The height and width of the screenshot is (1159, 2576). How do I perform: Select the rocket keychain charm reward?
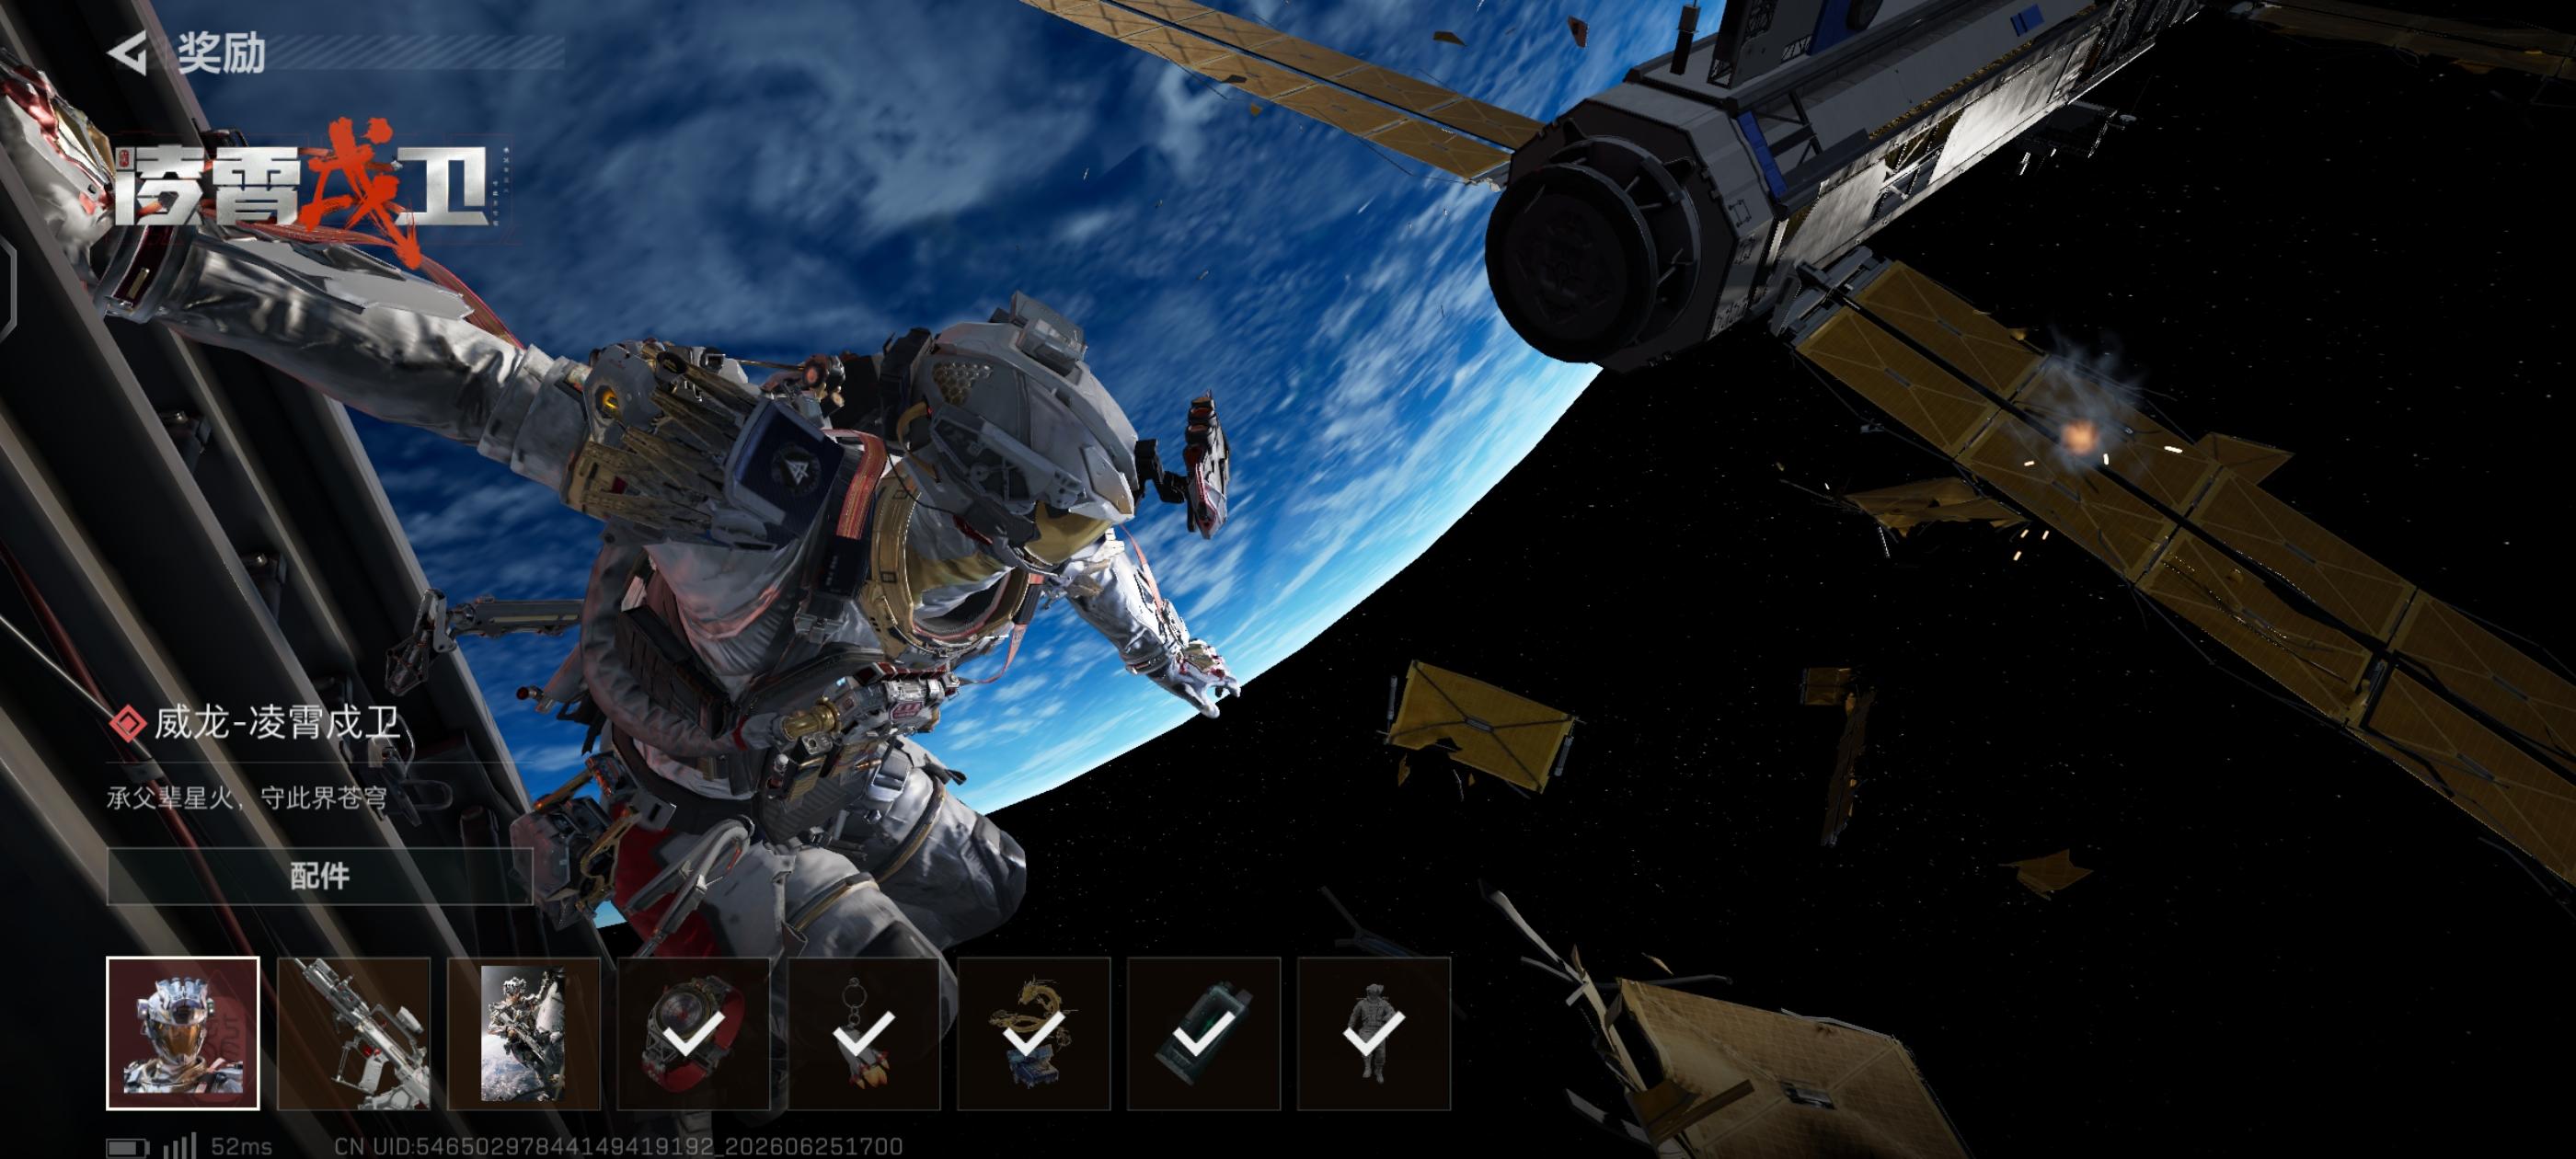(864, 1033)
